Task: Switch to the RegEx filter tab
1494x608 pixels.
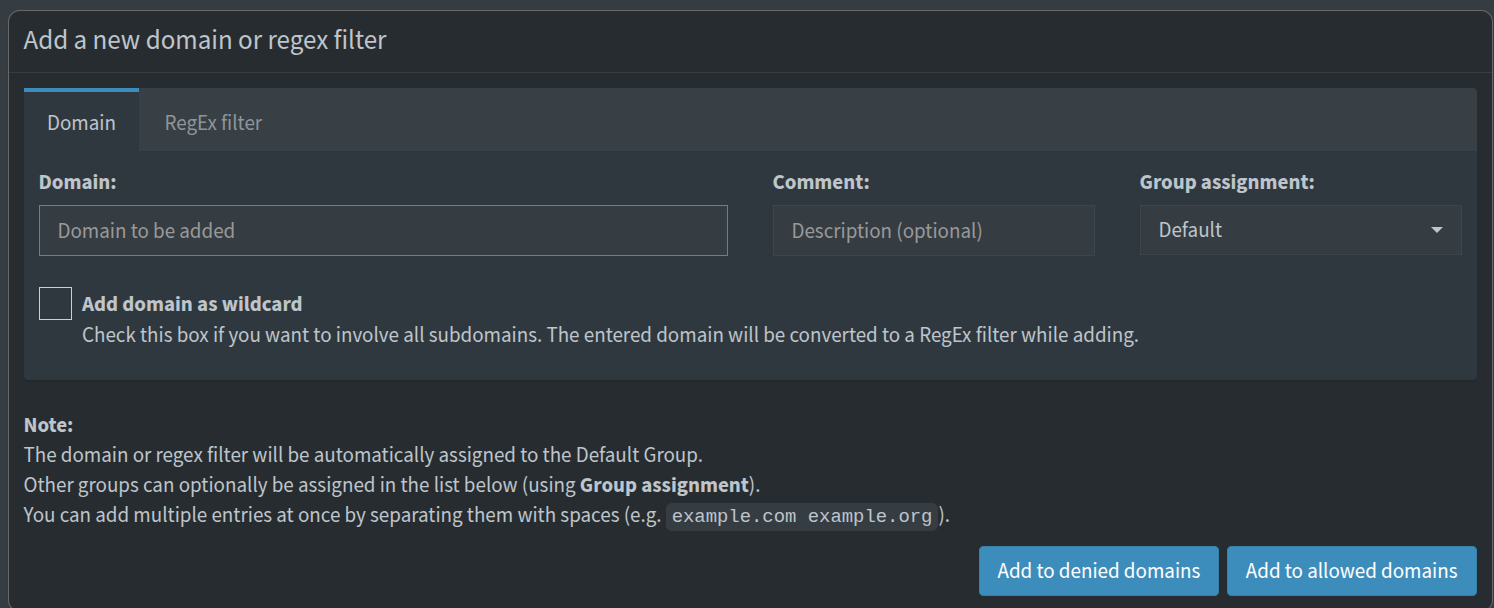Action: 213,123
